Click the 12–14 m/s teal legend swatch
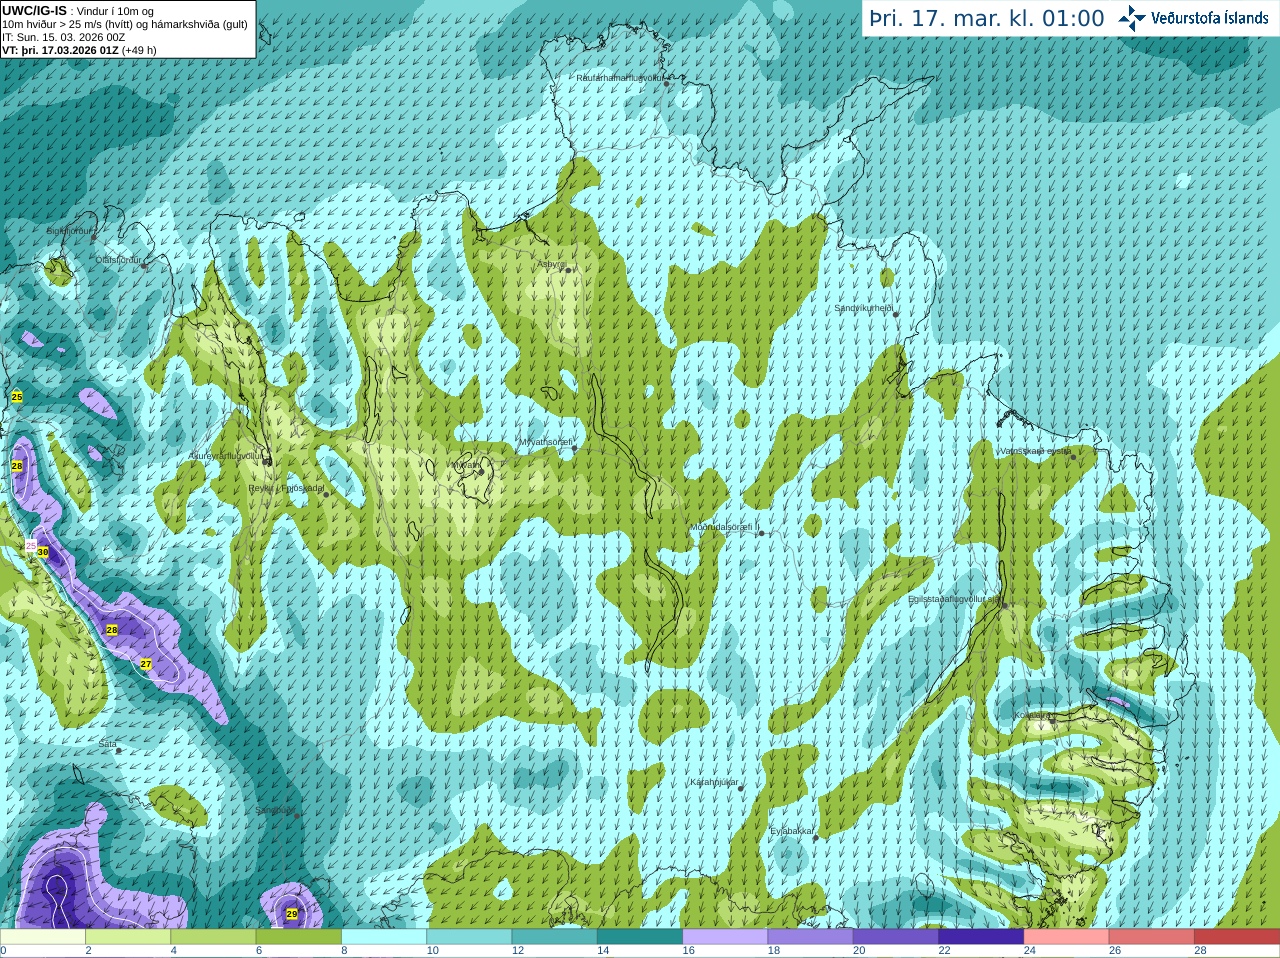 [555, 937]
